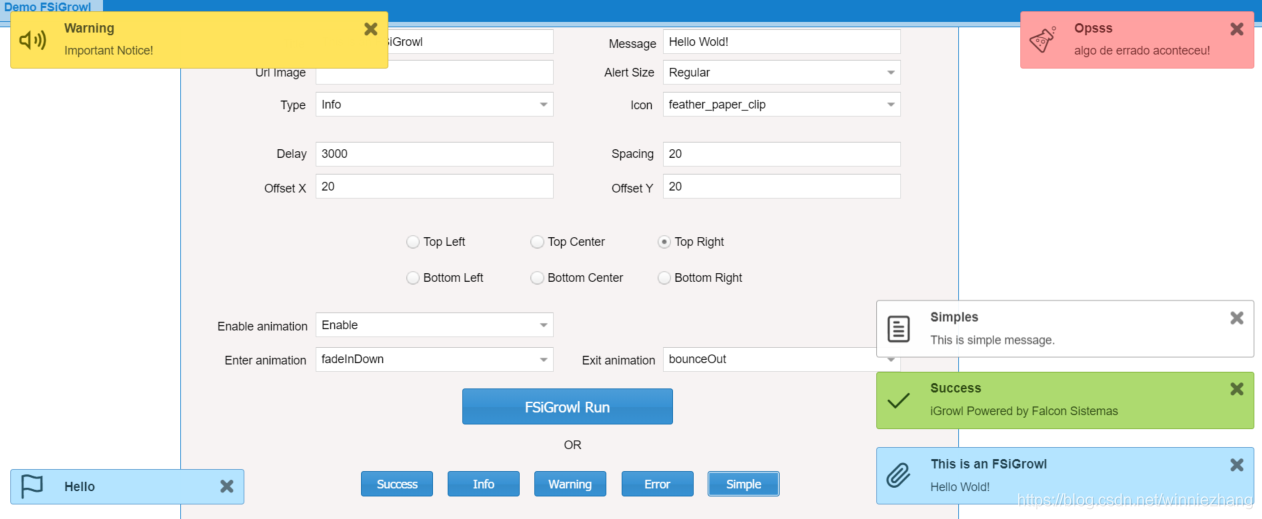Screen dimensions: 1262x519
Task: Open the Icon dropdown showing feather_paper_clip
Action: tap(782, 104)
